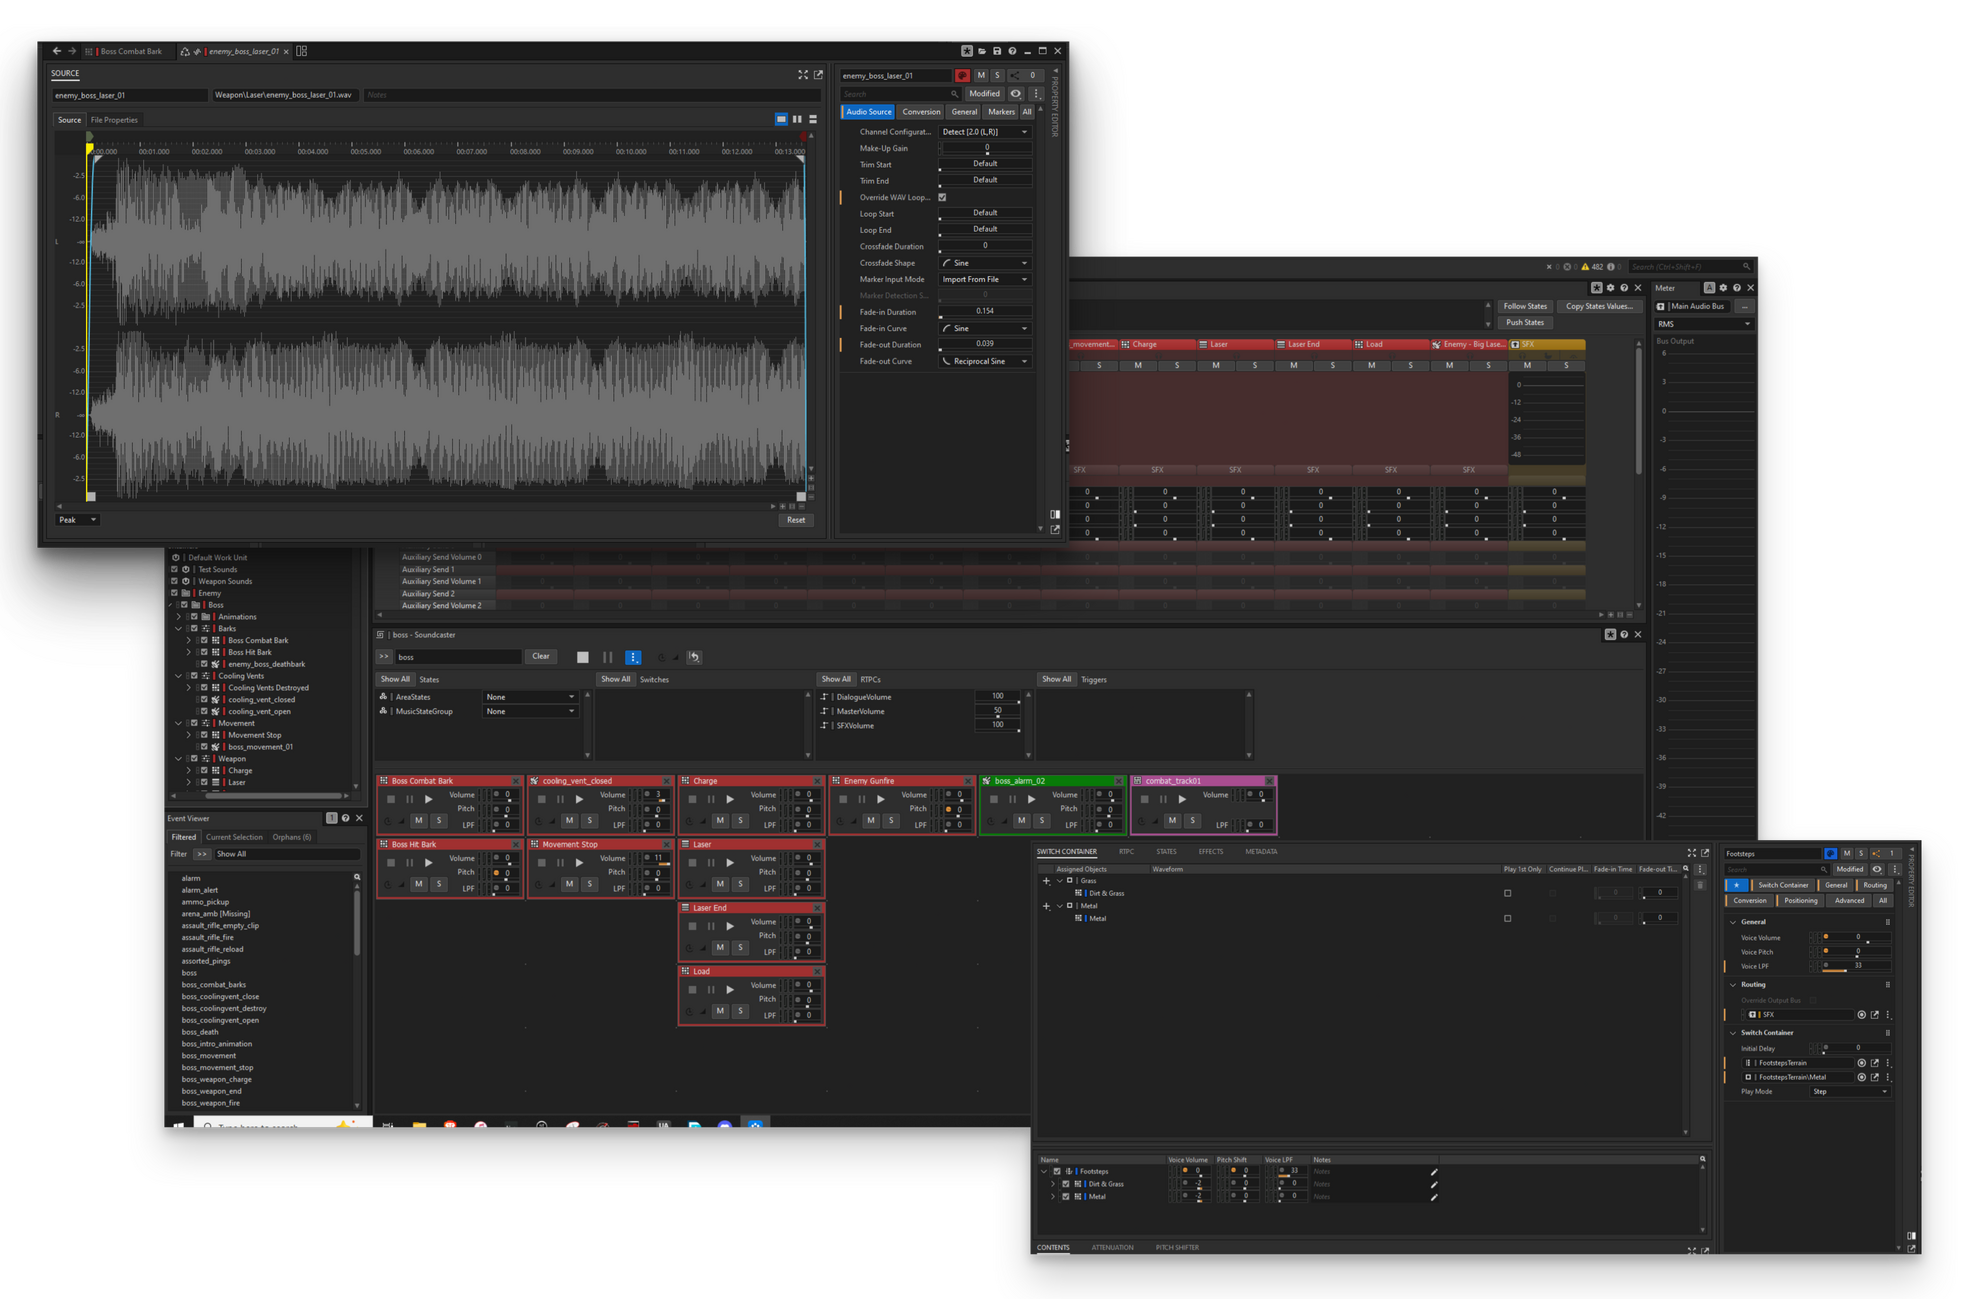Open the AreaStates state dropdown

coord(529,697)
